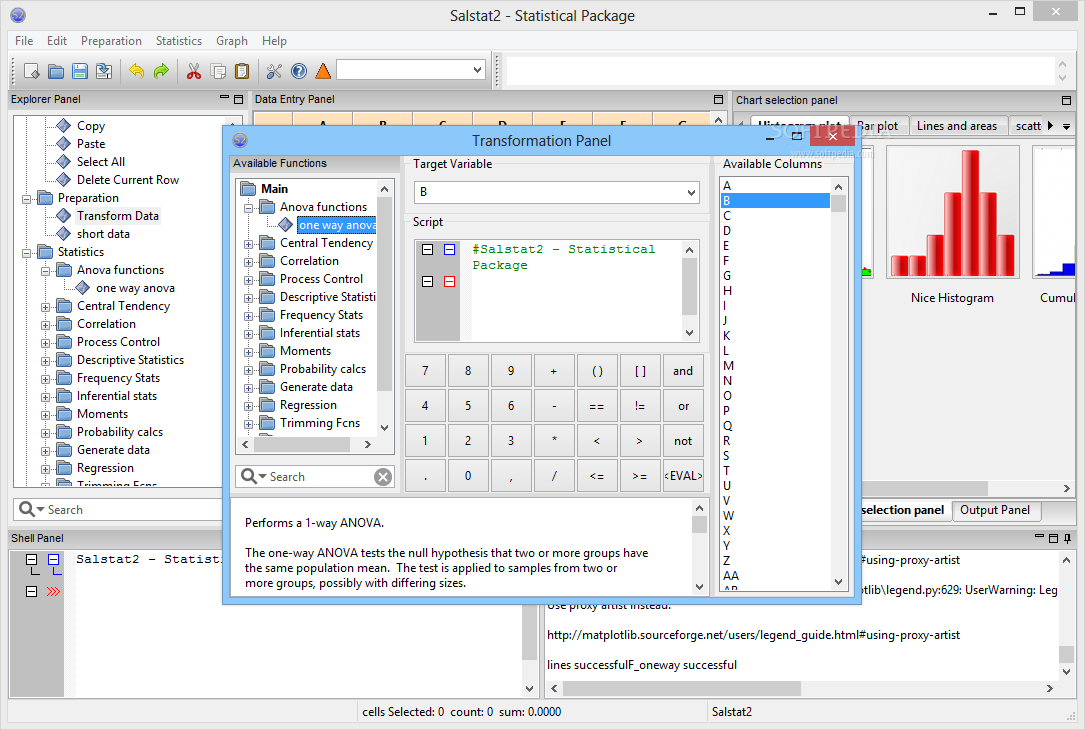Pin the Shell Panel
The height and width of the screenshot is (730, 1085).
1068,538
